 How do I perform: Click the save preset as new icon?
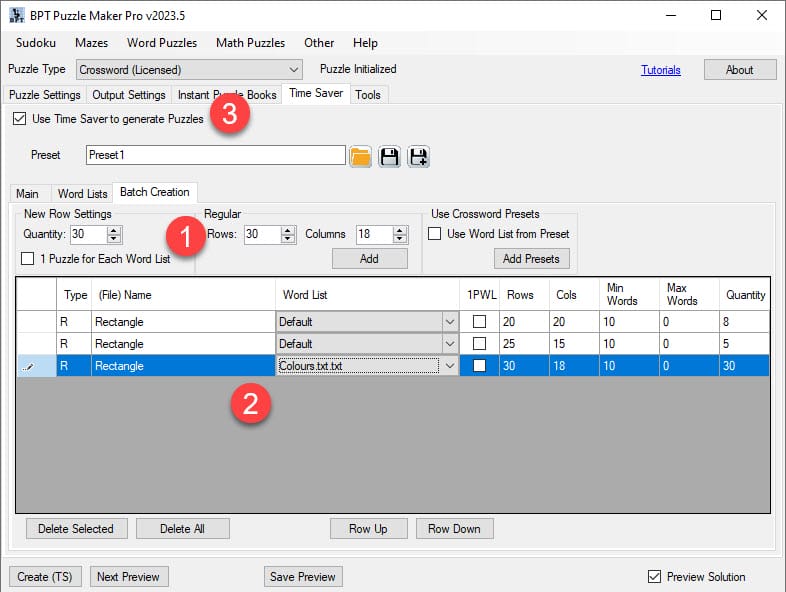pos(419,156)
